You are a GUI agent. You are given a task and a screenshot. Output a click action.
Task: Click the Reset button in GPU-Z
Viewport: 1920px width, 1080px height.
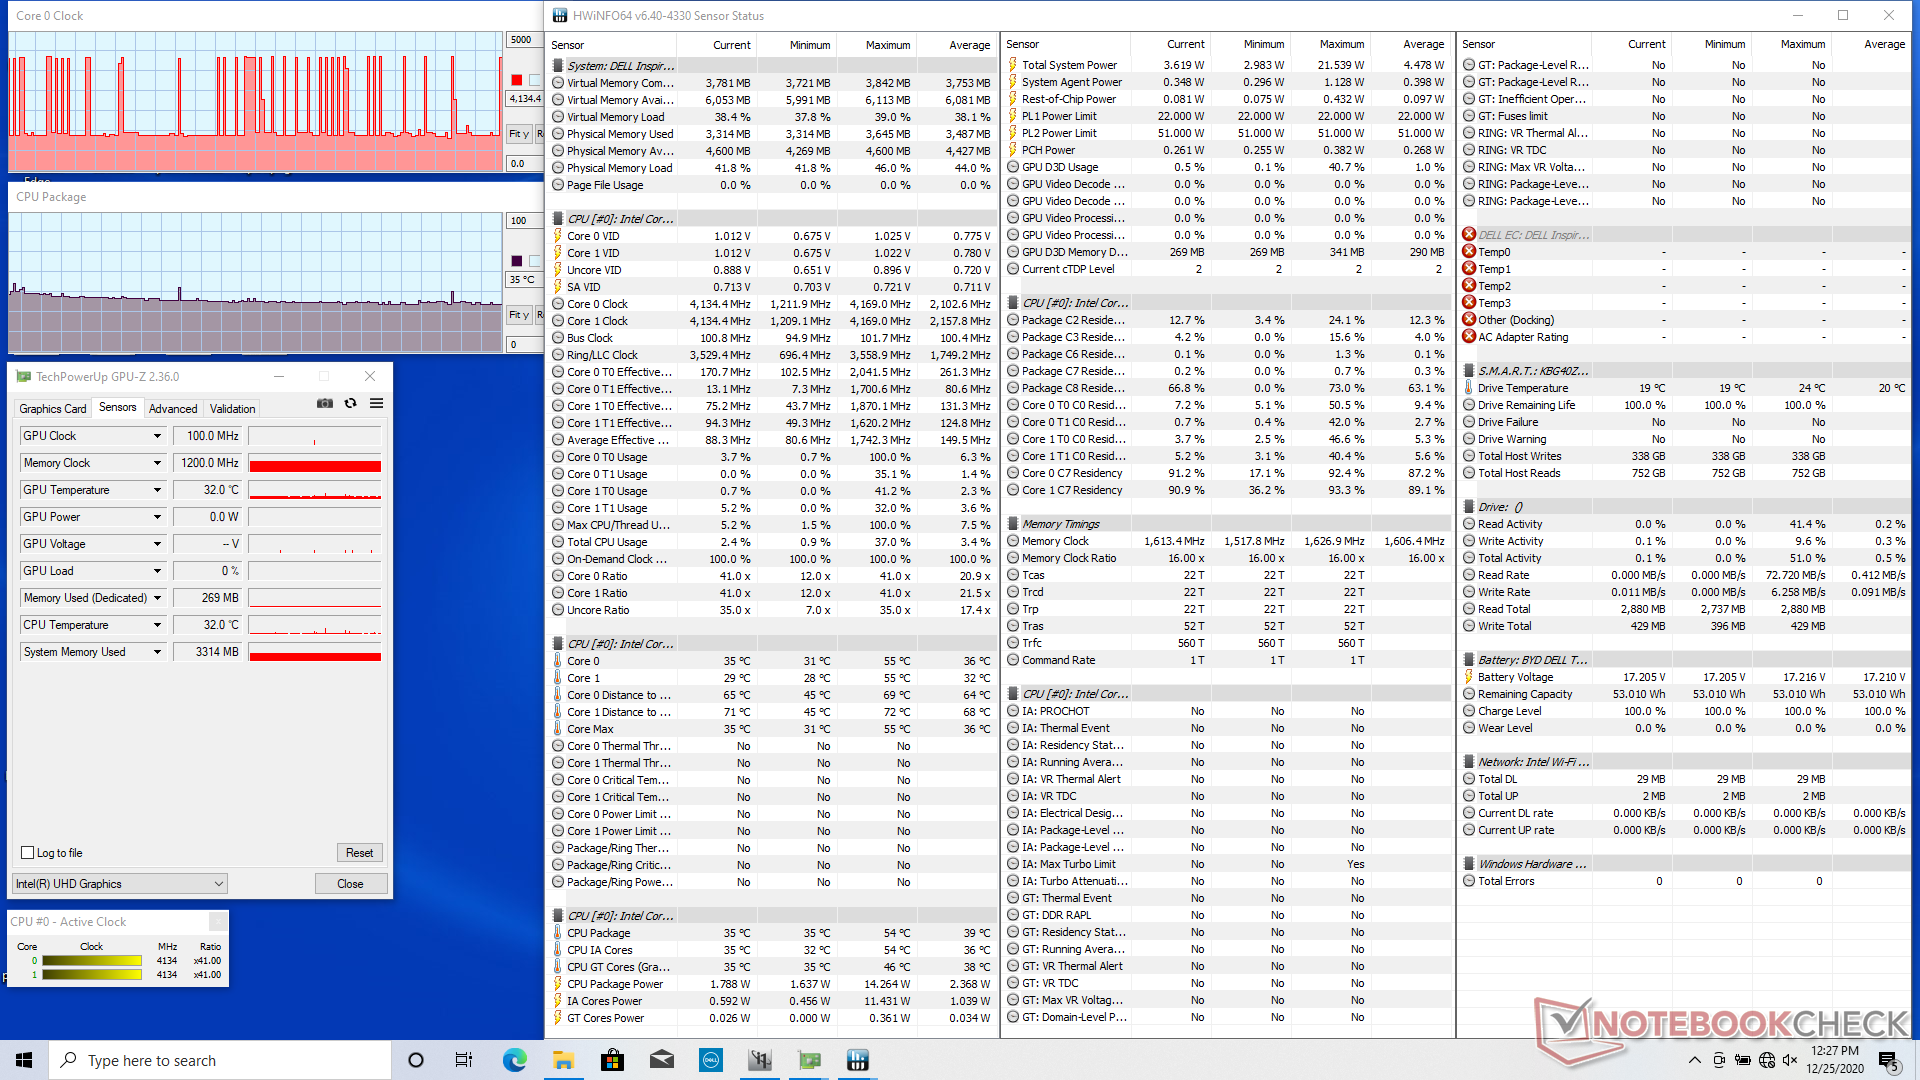[359, 853]
